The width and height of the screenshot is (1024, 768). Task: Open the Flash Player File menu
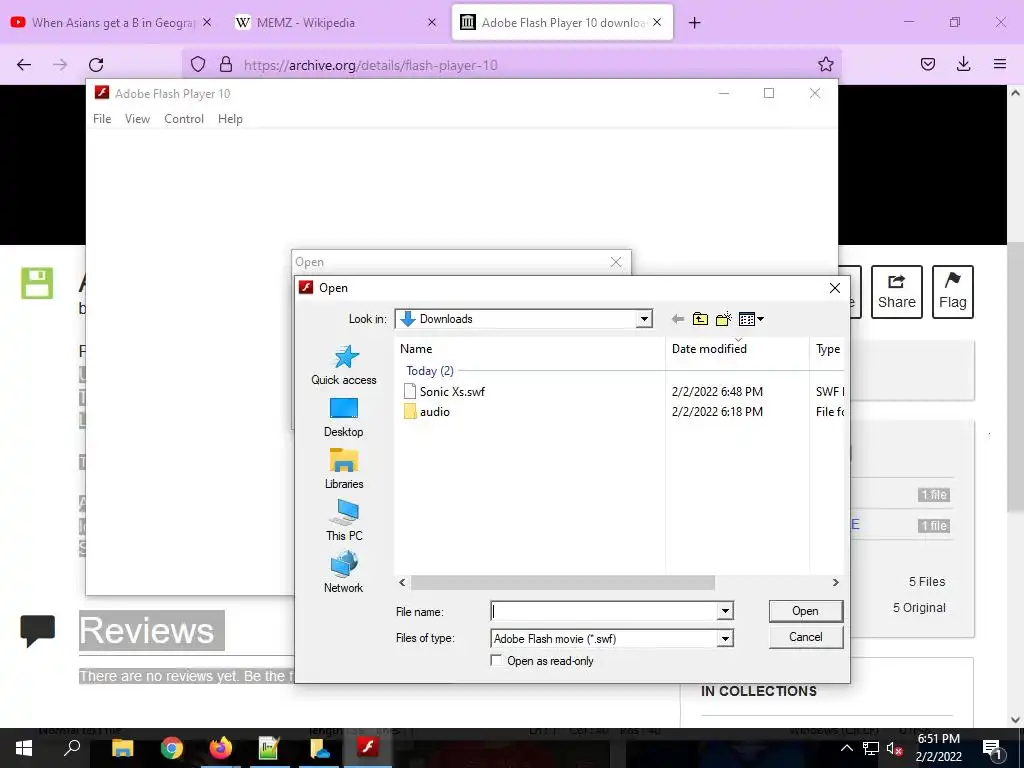102,119
